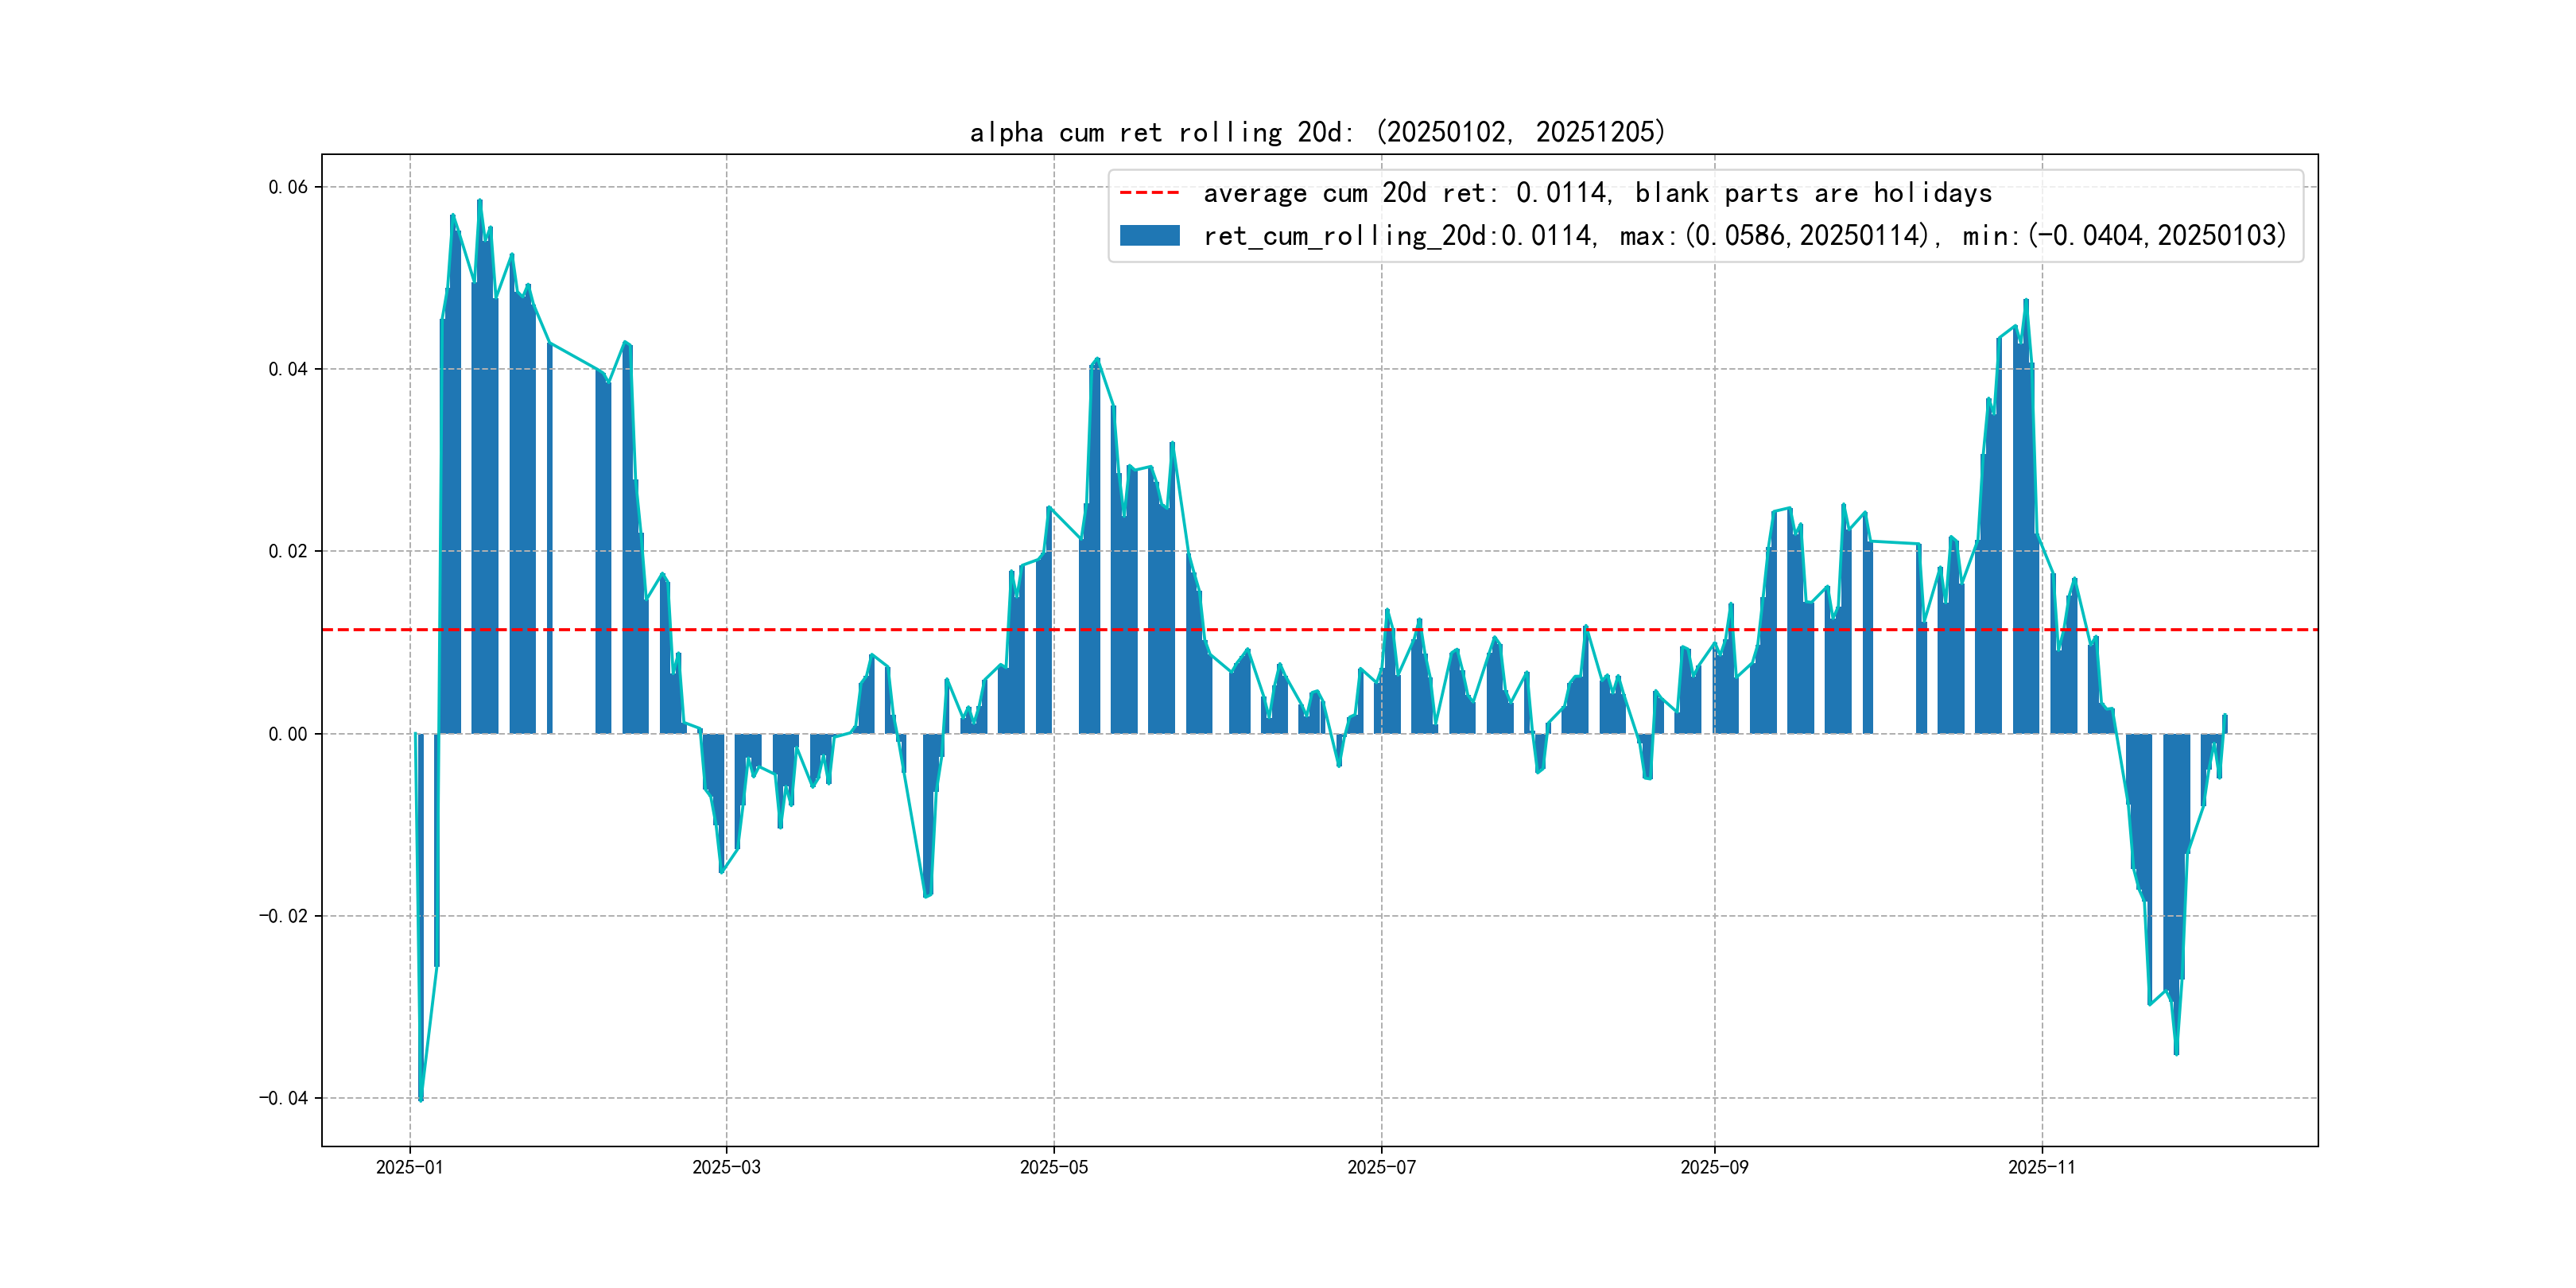2576x1288 pixels.
Task: Click the 2025-01 x-axis tick label
Action: click(x=409, y=1167)
